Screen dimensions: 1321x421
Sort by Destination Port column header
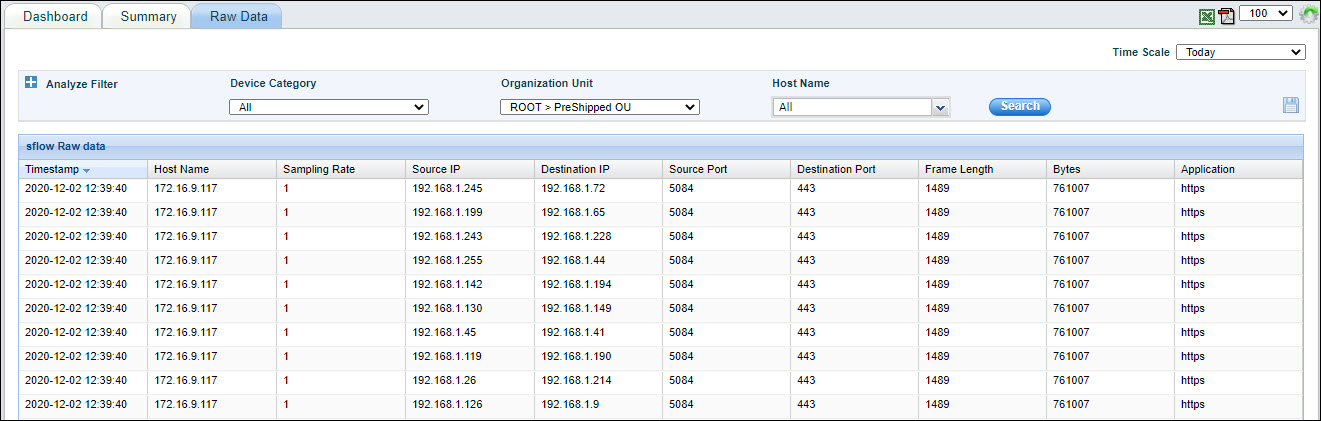(836, 169)
